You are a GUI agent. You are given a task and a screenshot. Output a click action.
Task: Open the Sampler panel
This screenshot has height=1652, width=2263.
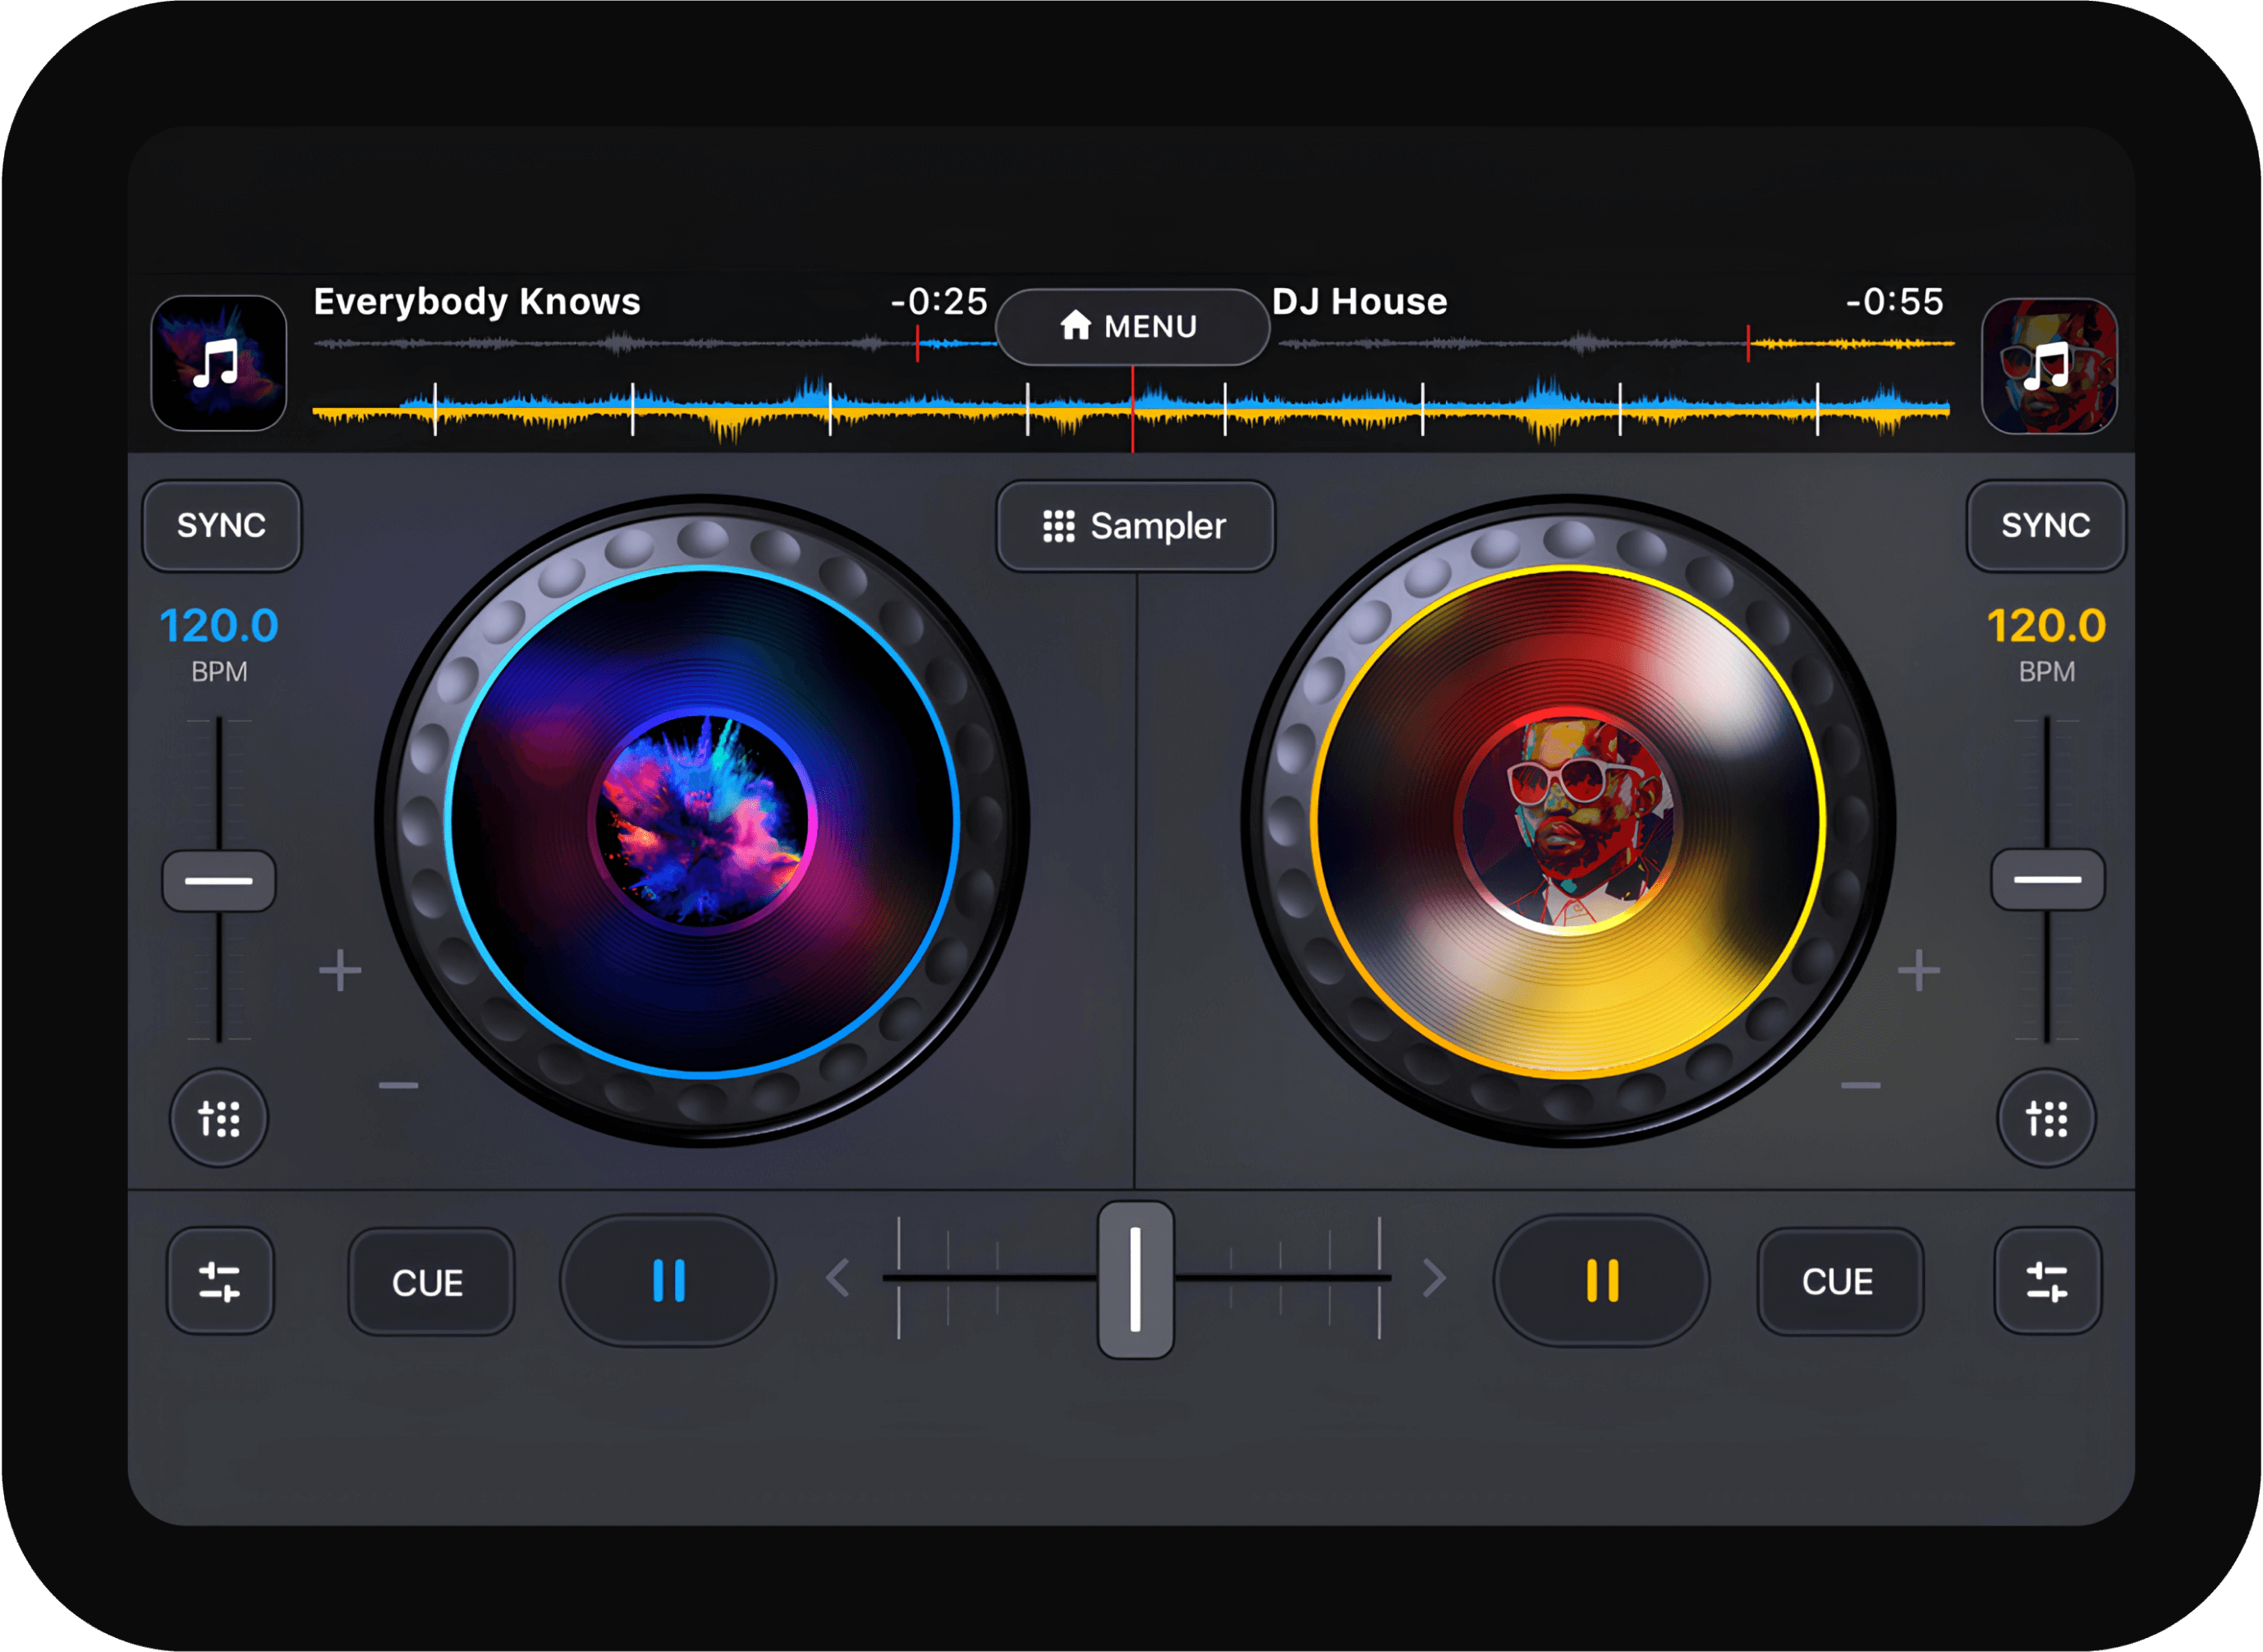coord(1135,526)
